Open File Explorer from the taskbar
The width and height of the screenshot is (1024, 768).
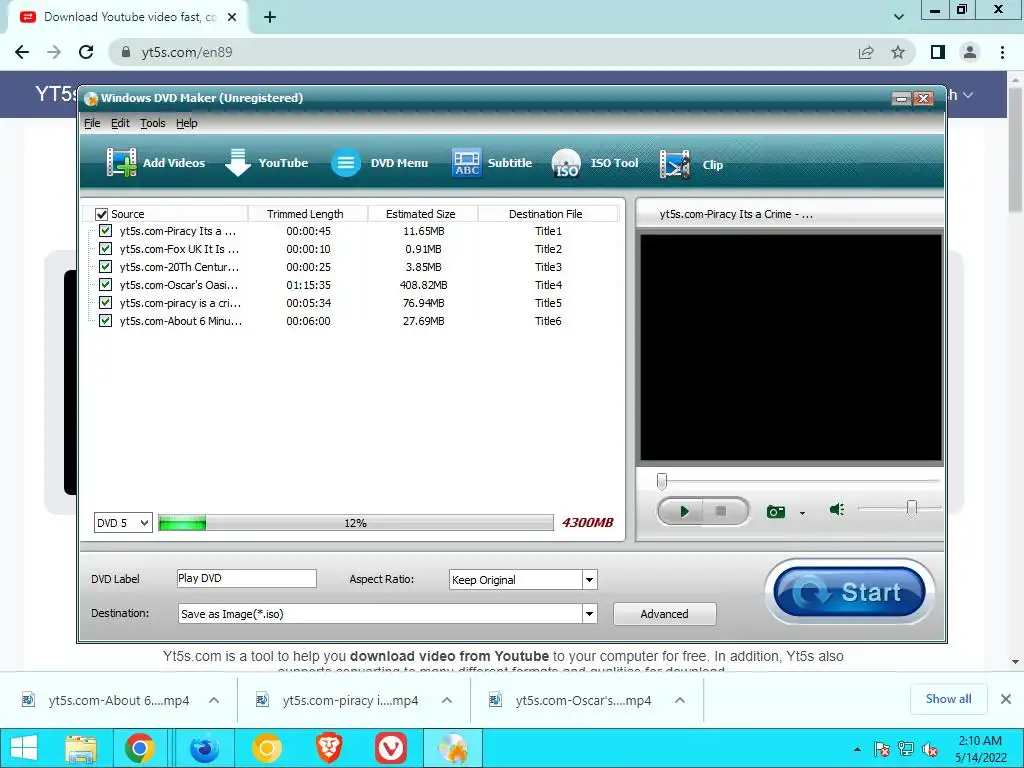point(81,748)
